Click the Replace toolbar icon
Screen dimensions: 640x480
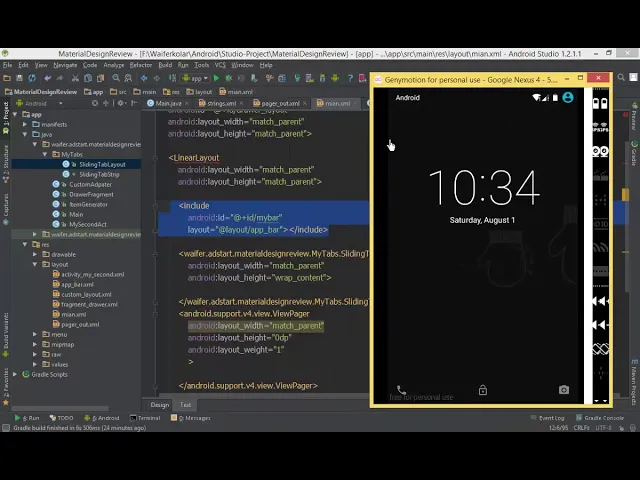tap(128, 78)
